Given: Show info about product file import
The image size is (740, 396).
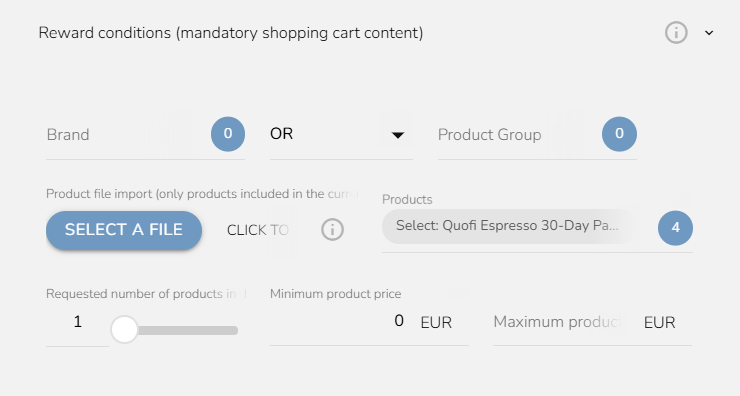Looking at the screenshot, I should [x=332, y=230].
